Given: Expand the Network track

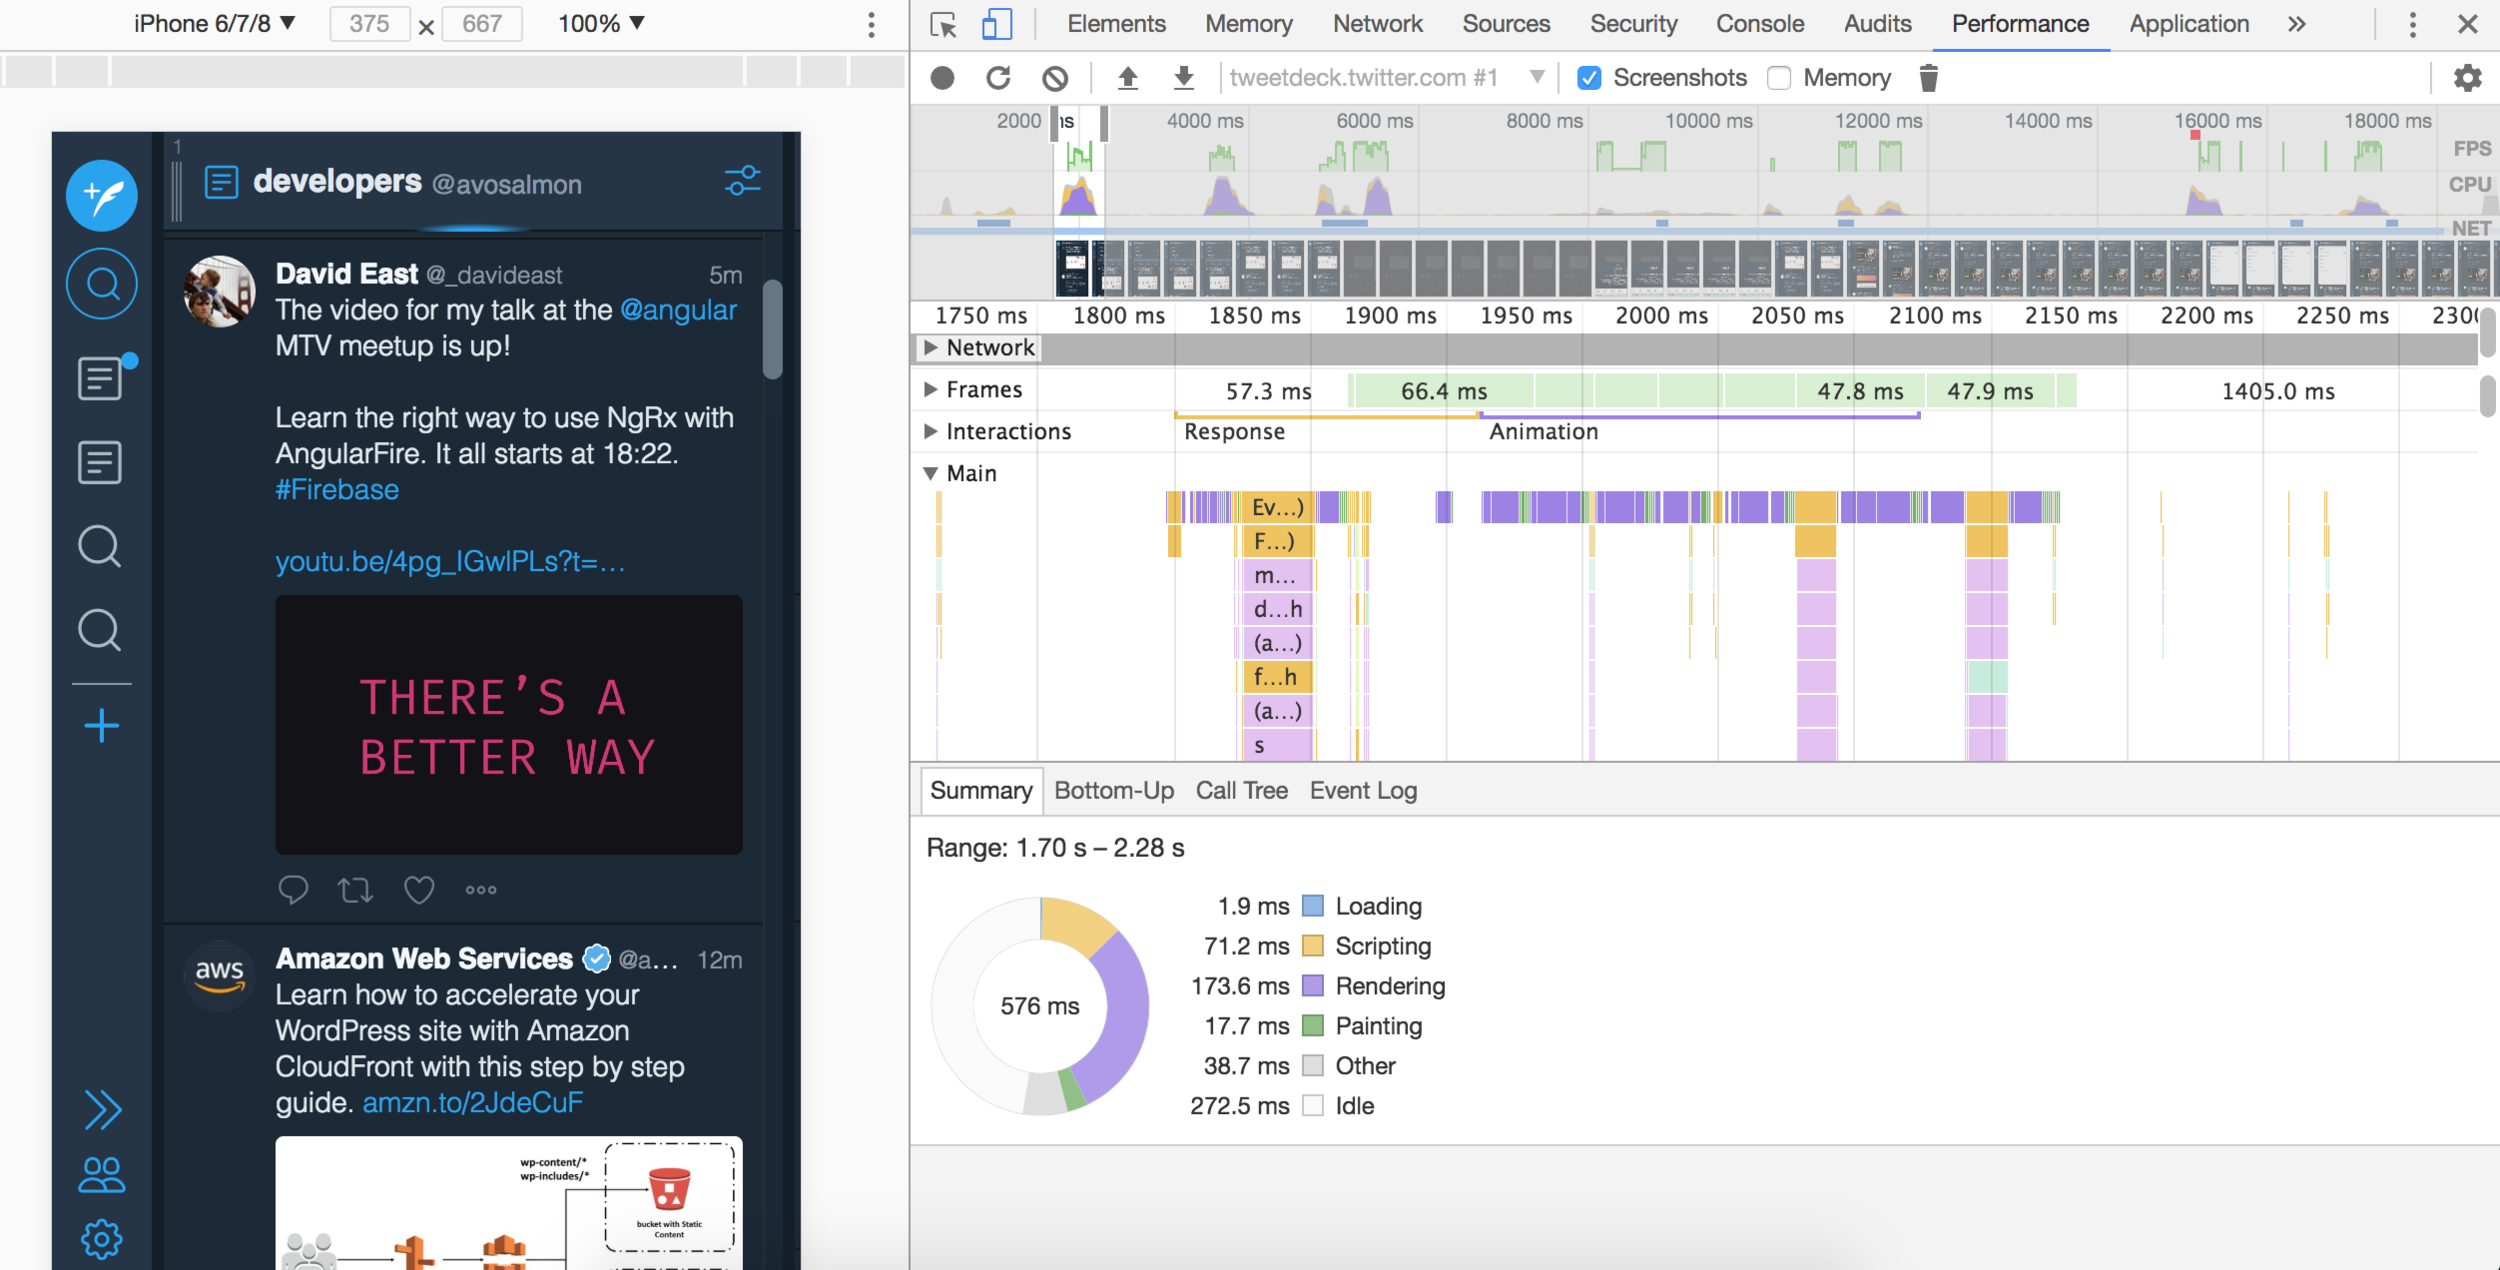Looking at the screenshot, I should click(x=931, y=347).
